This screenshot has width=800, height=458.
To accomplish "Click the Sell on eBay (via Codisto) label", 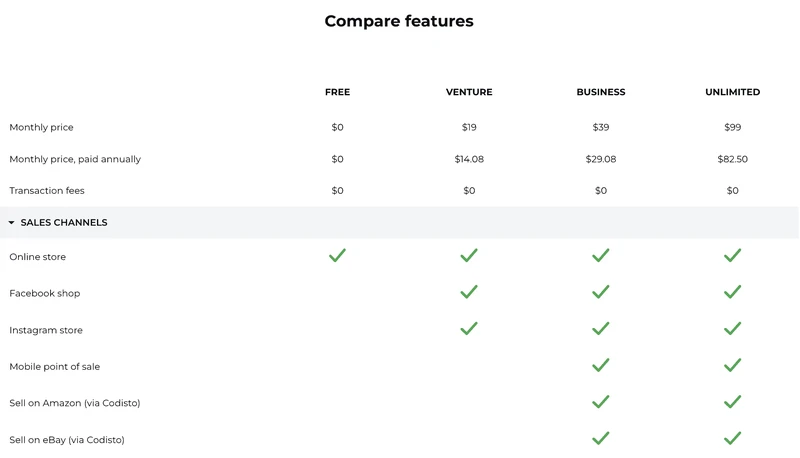I will click(x=67, y=440).
